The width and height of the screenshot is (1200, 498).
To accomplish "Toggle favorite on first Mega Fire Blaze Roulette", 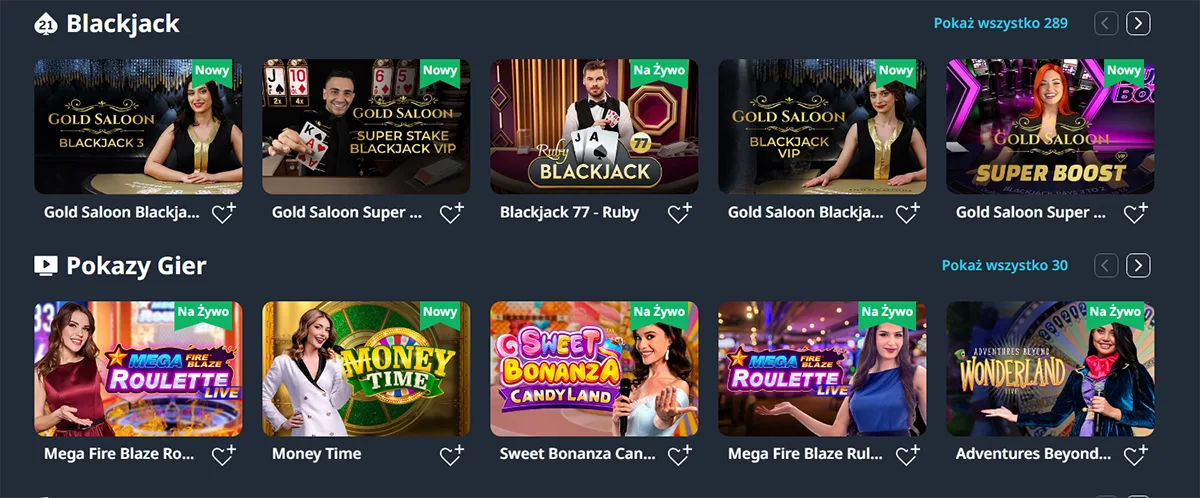I will point(223,455).
